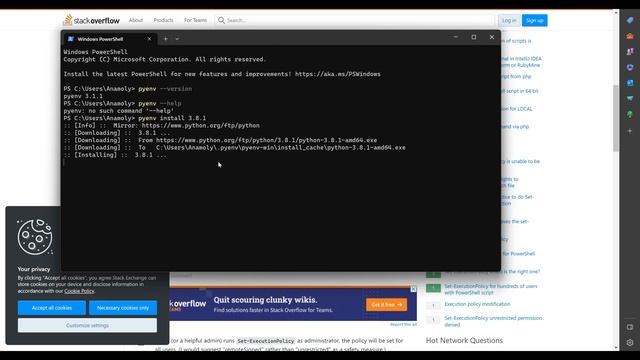Click the 'Hot Network Questions' heading
This screenshot has height=360, width=640.
point(464,340)
